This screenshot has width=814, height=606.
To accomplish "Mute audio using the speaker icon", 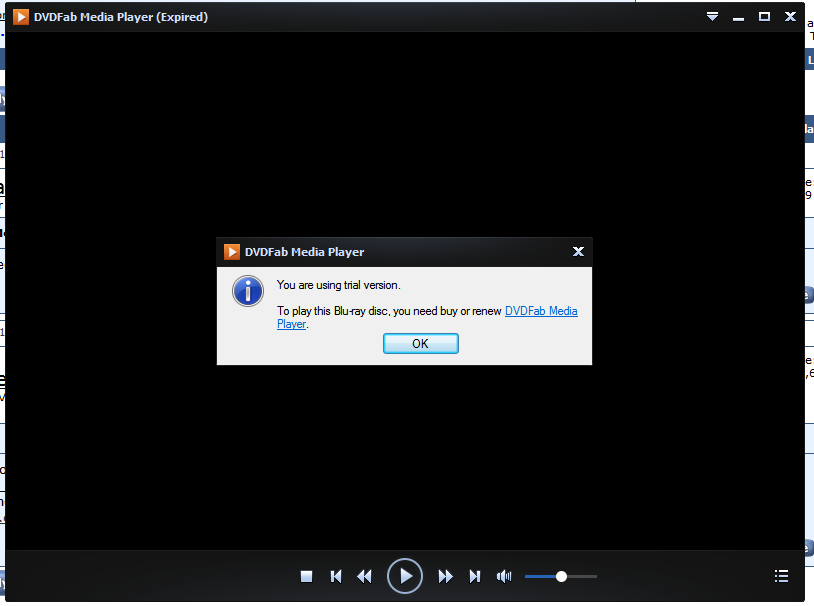I will tap(504, 576).
